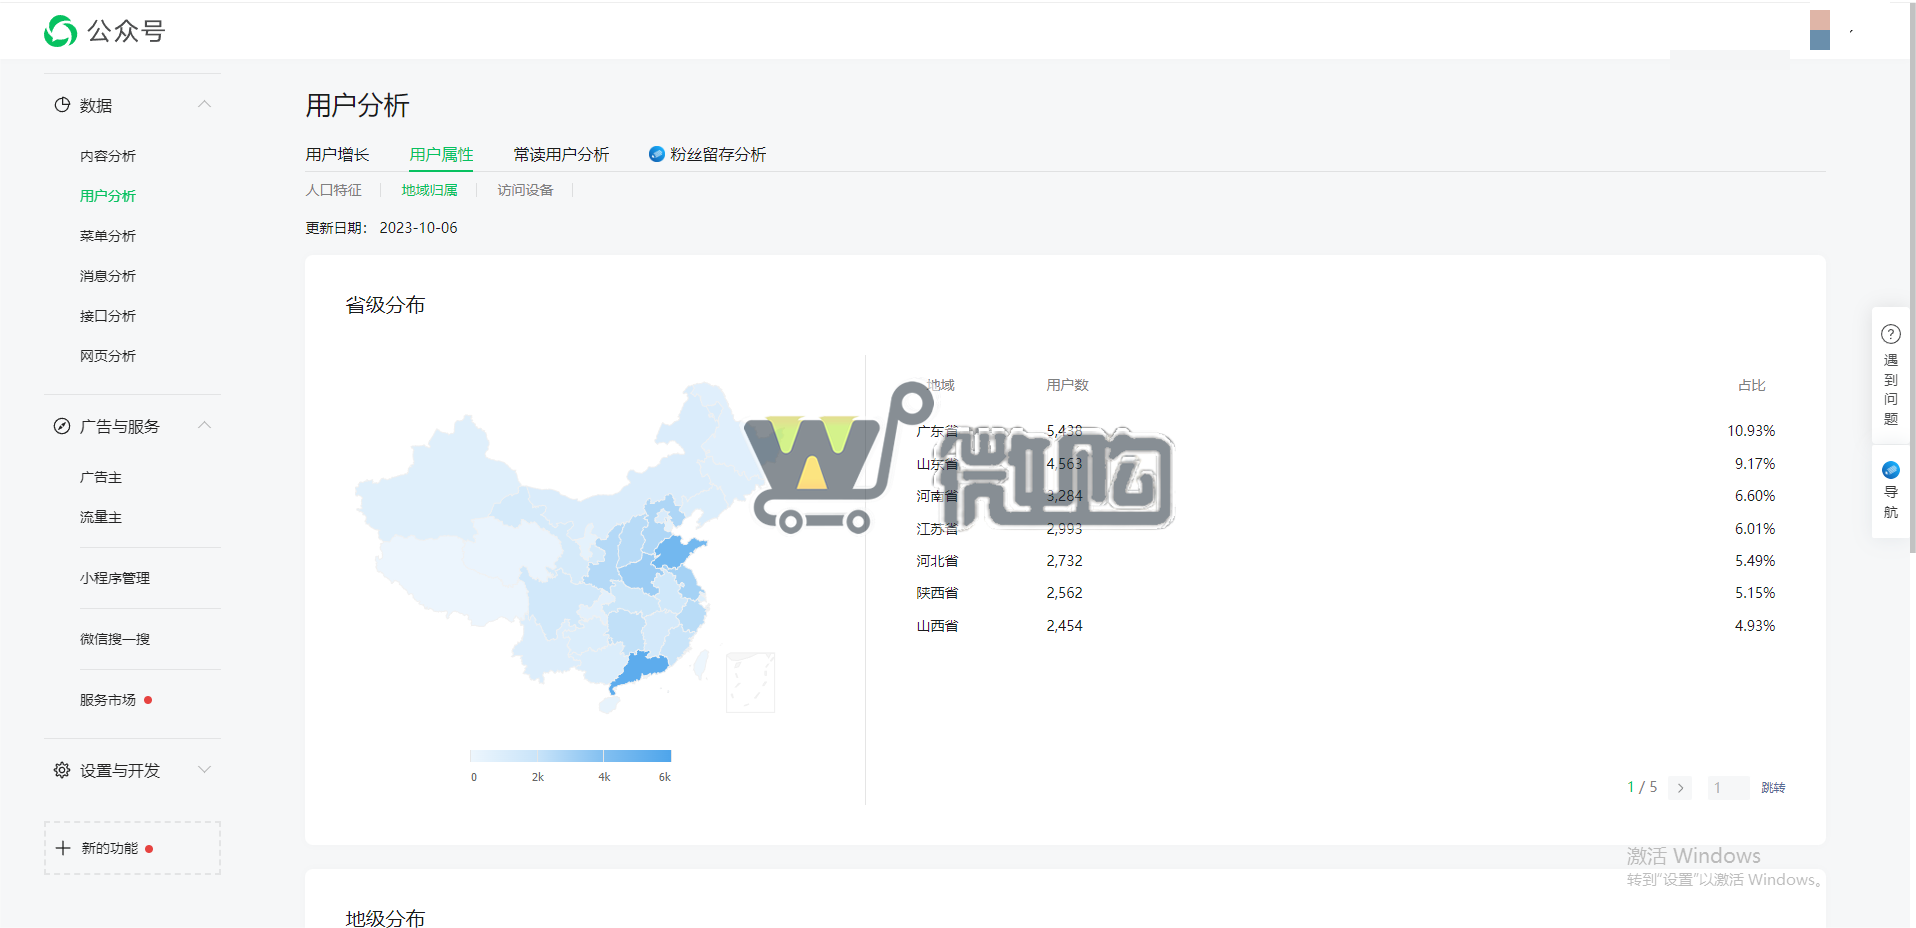Click the page number input field

pos(1727,788)
